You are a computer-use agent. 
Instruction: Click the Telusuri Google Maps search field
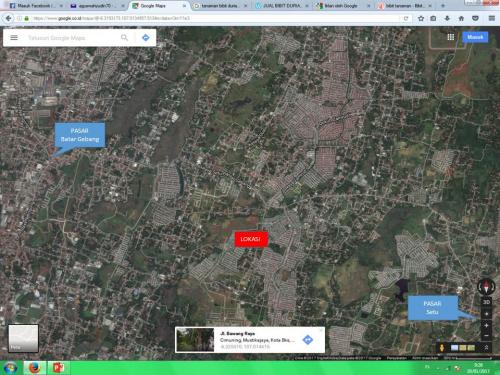click(x=72, y=38)
